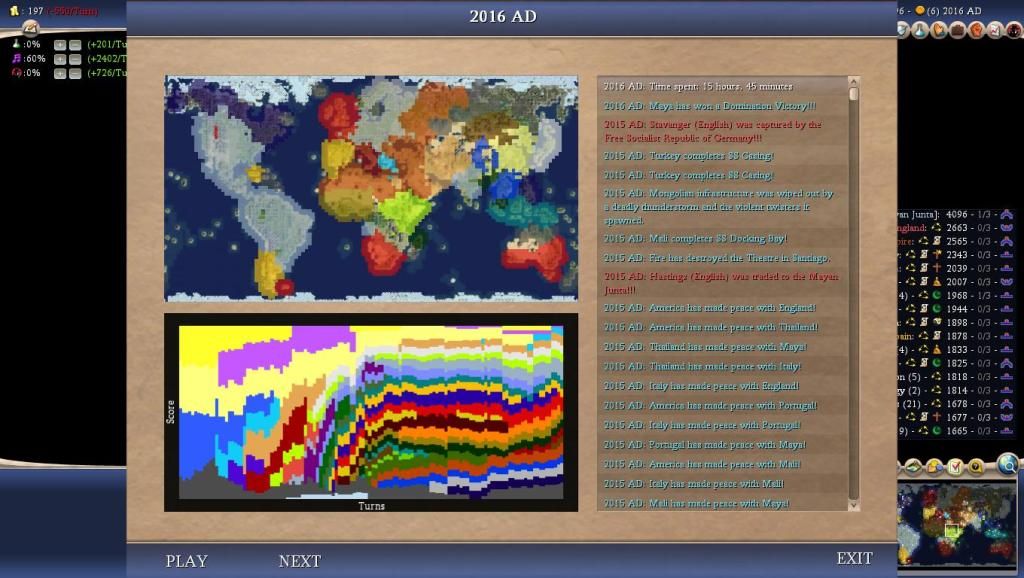Viewport: 1024px width, 578px height.
Task: Increase science rate with plus button
Action: tap(60, 44)
